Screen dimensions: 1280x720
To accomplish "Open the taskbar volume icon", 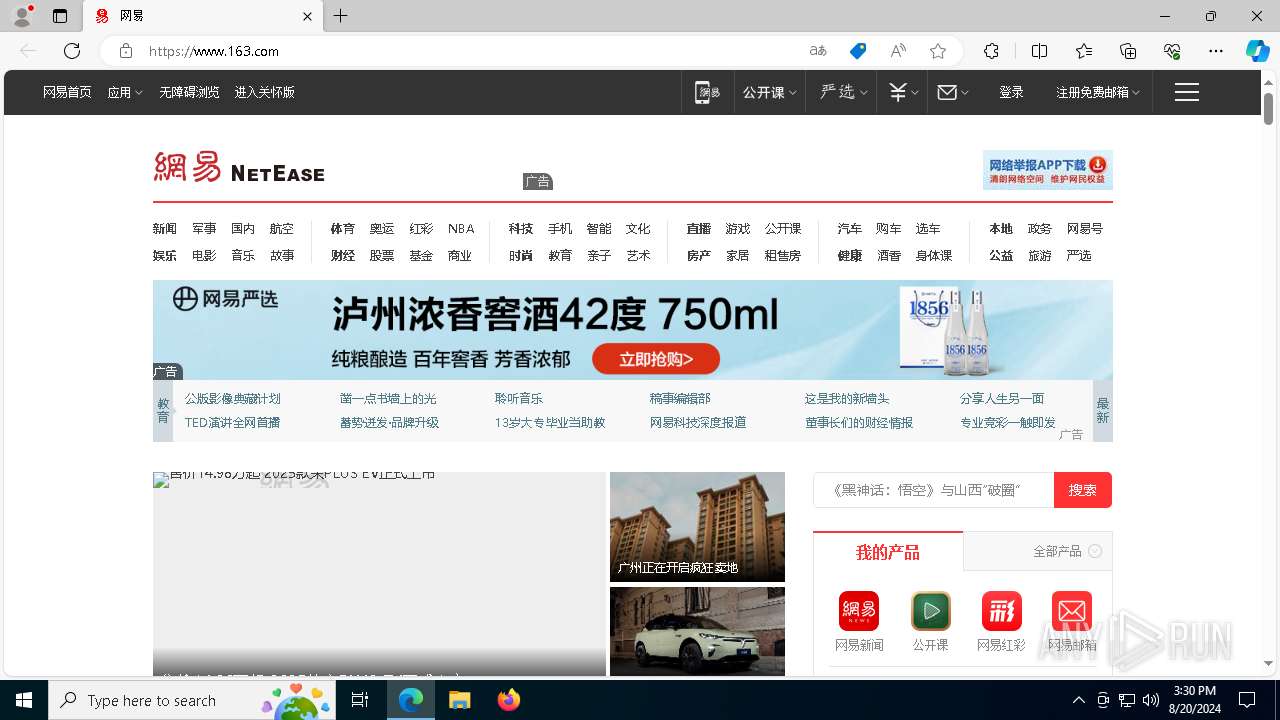I will point(1150,700).
